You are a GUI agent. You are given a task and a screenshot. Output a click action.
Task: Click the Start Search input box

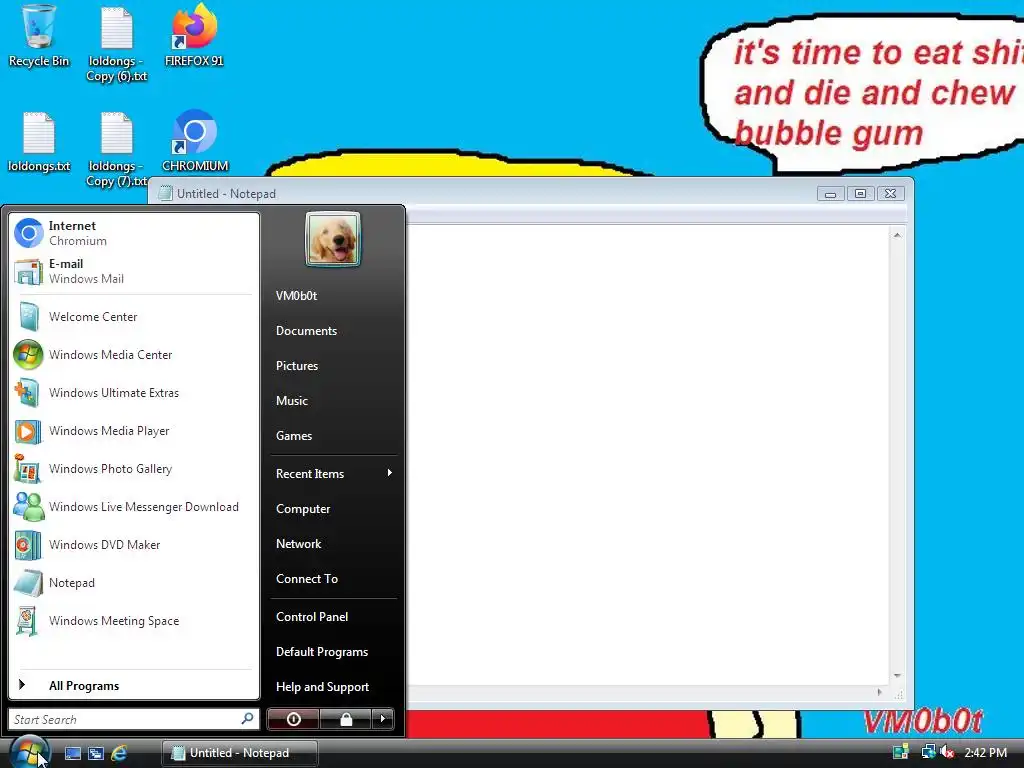124,719
